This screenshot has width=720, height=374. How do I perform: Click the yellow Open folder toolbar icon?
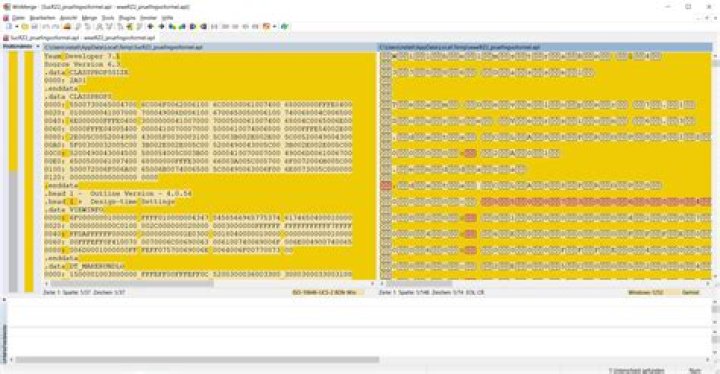coord(25,27)
